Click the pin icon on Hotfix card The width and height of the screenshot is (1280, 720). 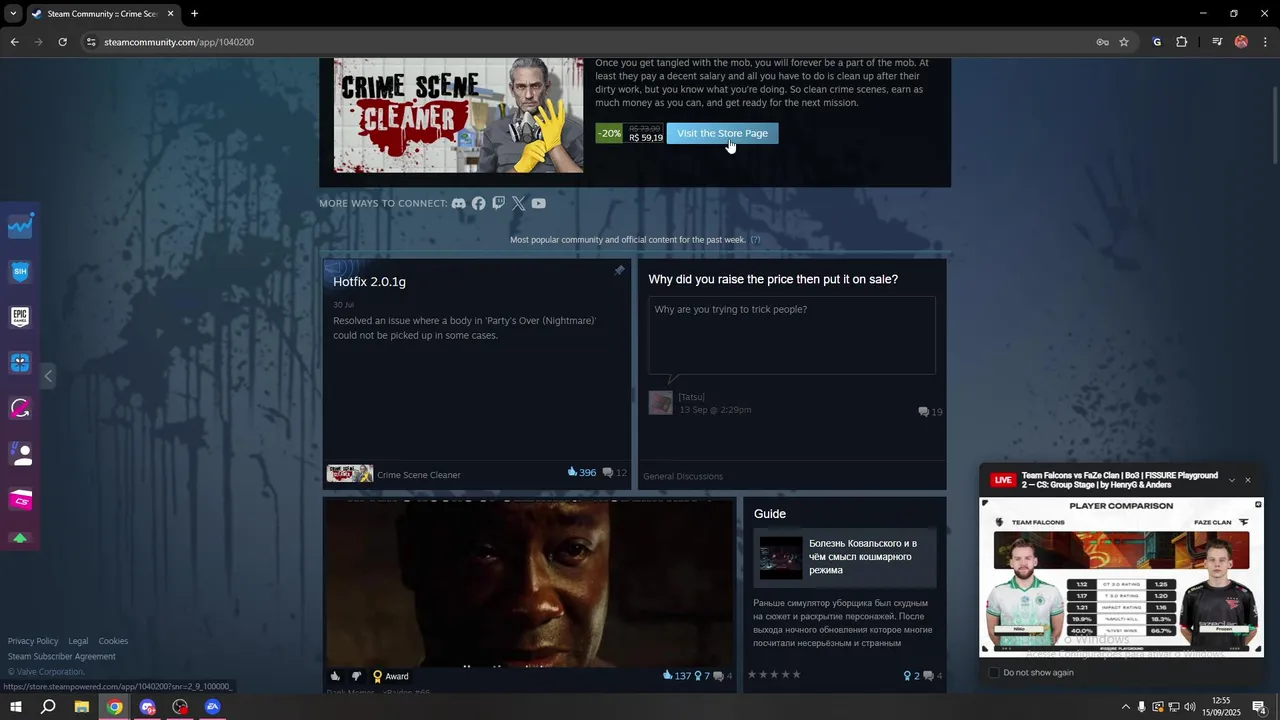pos(619,271)
